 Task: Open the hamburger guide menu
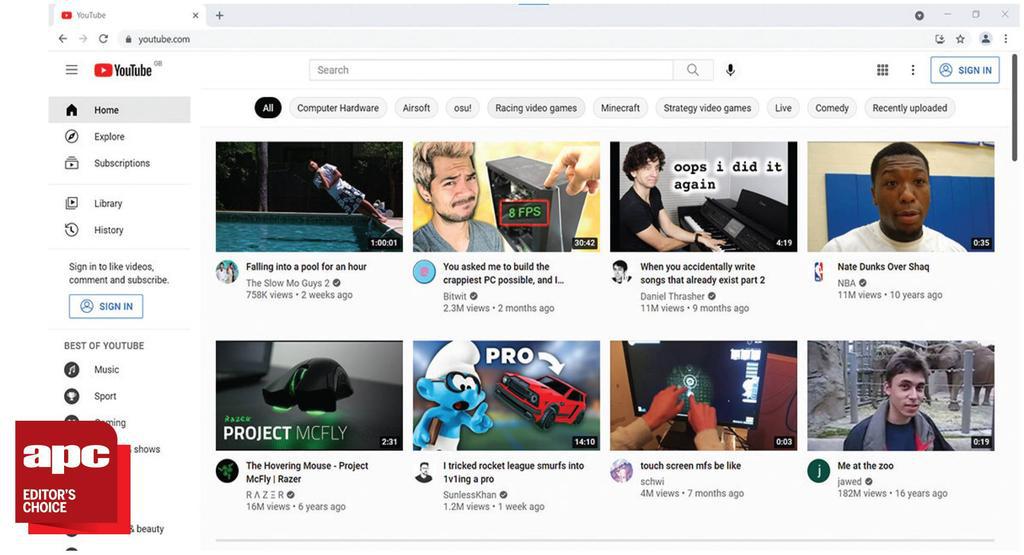pos(72,70)
